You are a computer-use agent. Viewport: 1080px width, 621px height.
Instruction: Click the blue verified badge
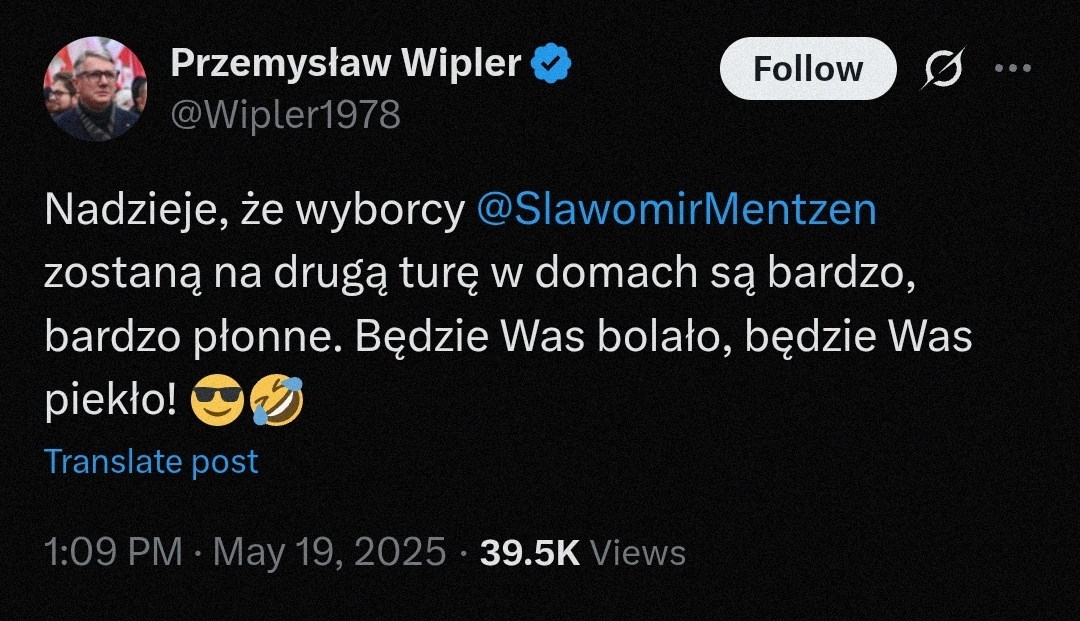(551, 63)
